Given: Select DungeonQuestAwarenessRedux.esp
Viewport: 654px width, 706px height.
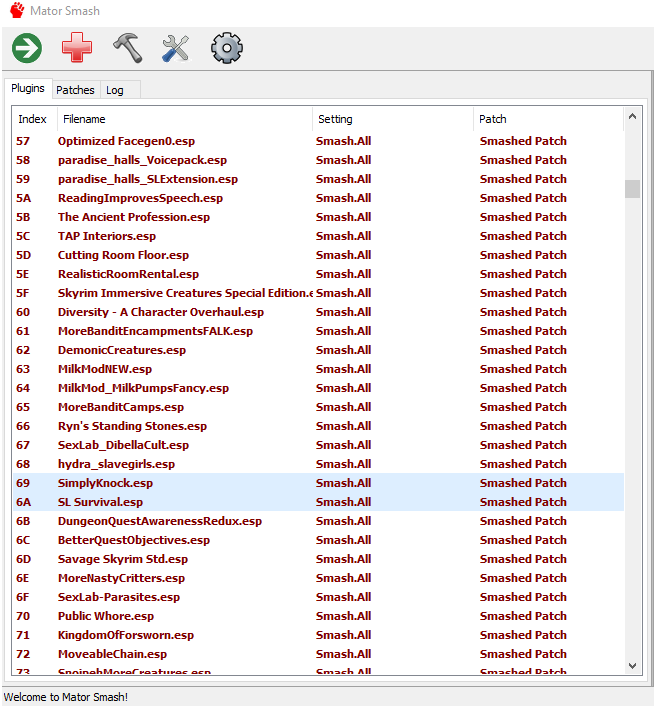Looking at the screenshot, I should [318, 521].
